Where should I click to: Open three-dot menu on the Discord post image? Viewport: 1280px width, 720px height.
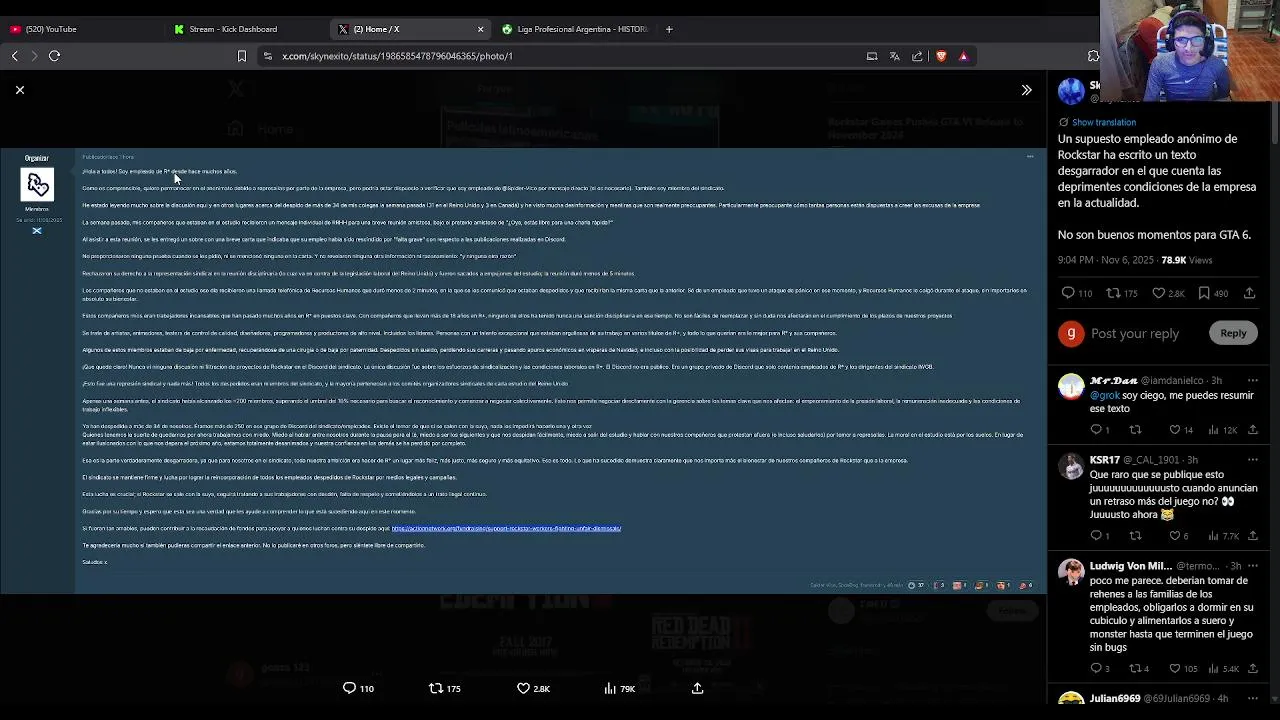click(1029, 157)
